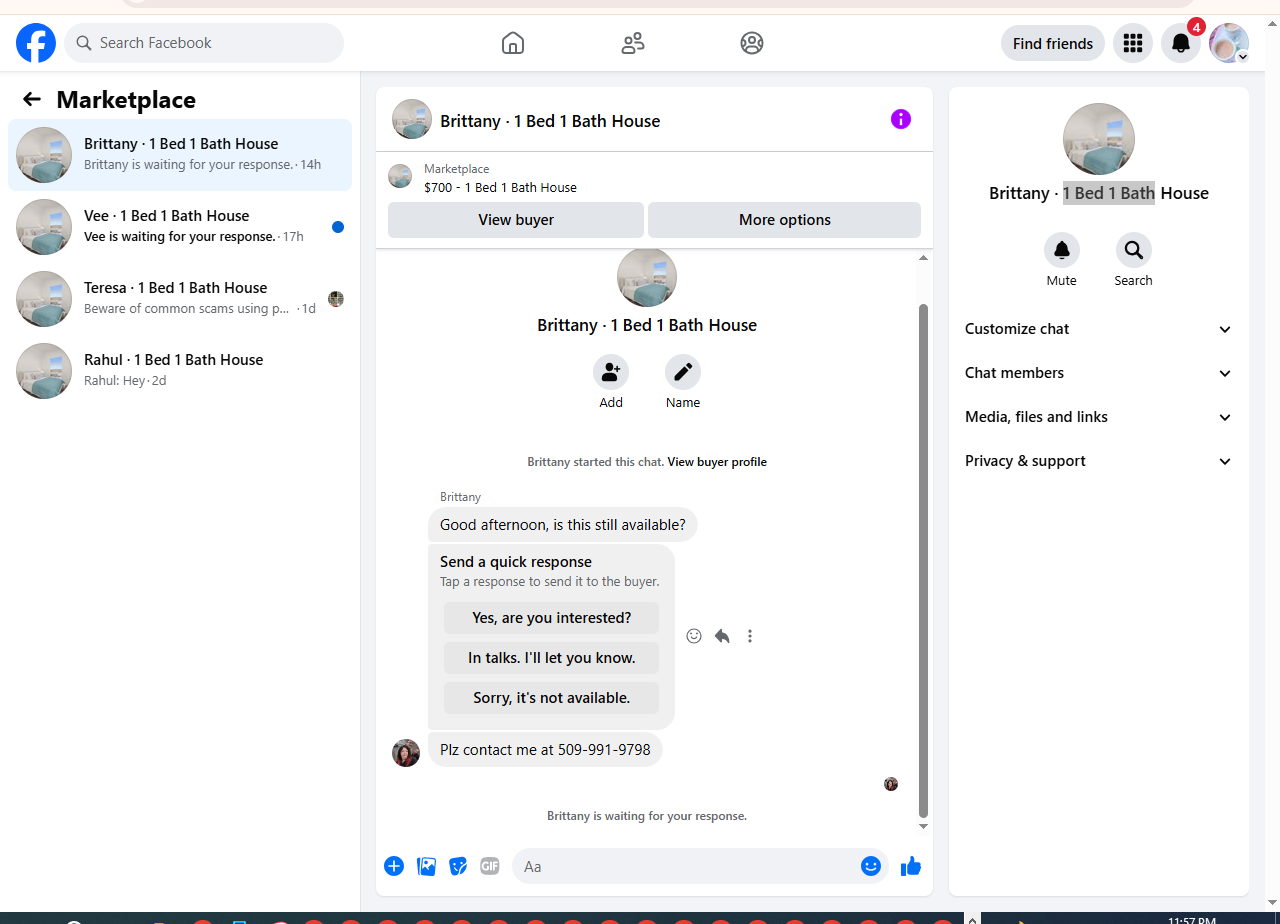Open the Friends icon in top navigation
The width and height of the screenshot is (1280, 924).
coord(633,43)
